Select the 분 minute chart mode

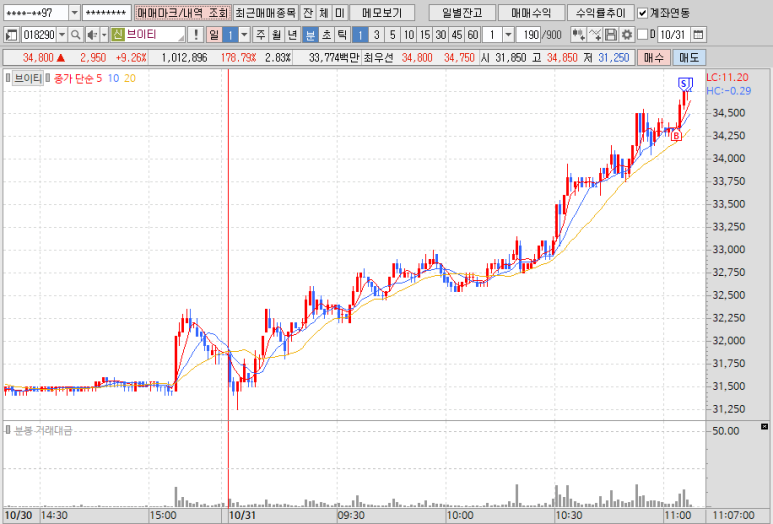click(x=310, y=35)
